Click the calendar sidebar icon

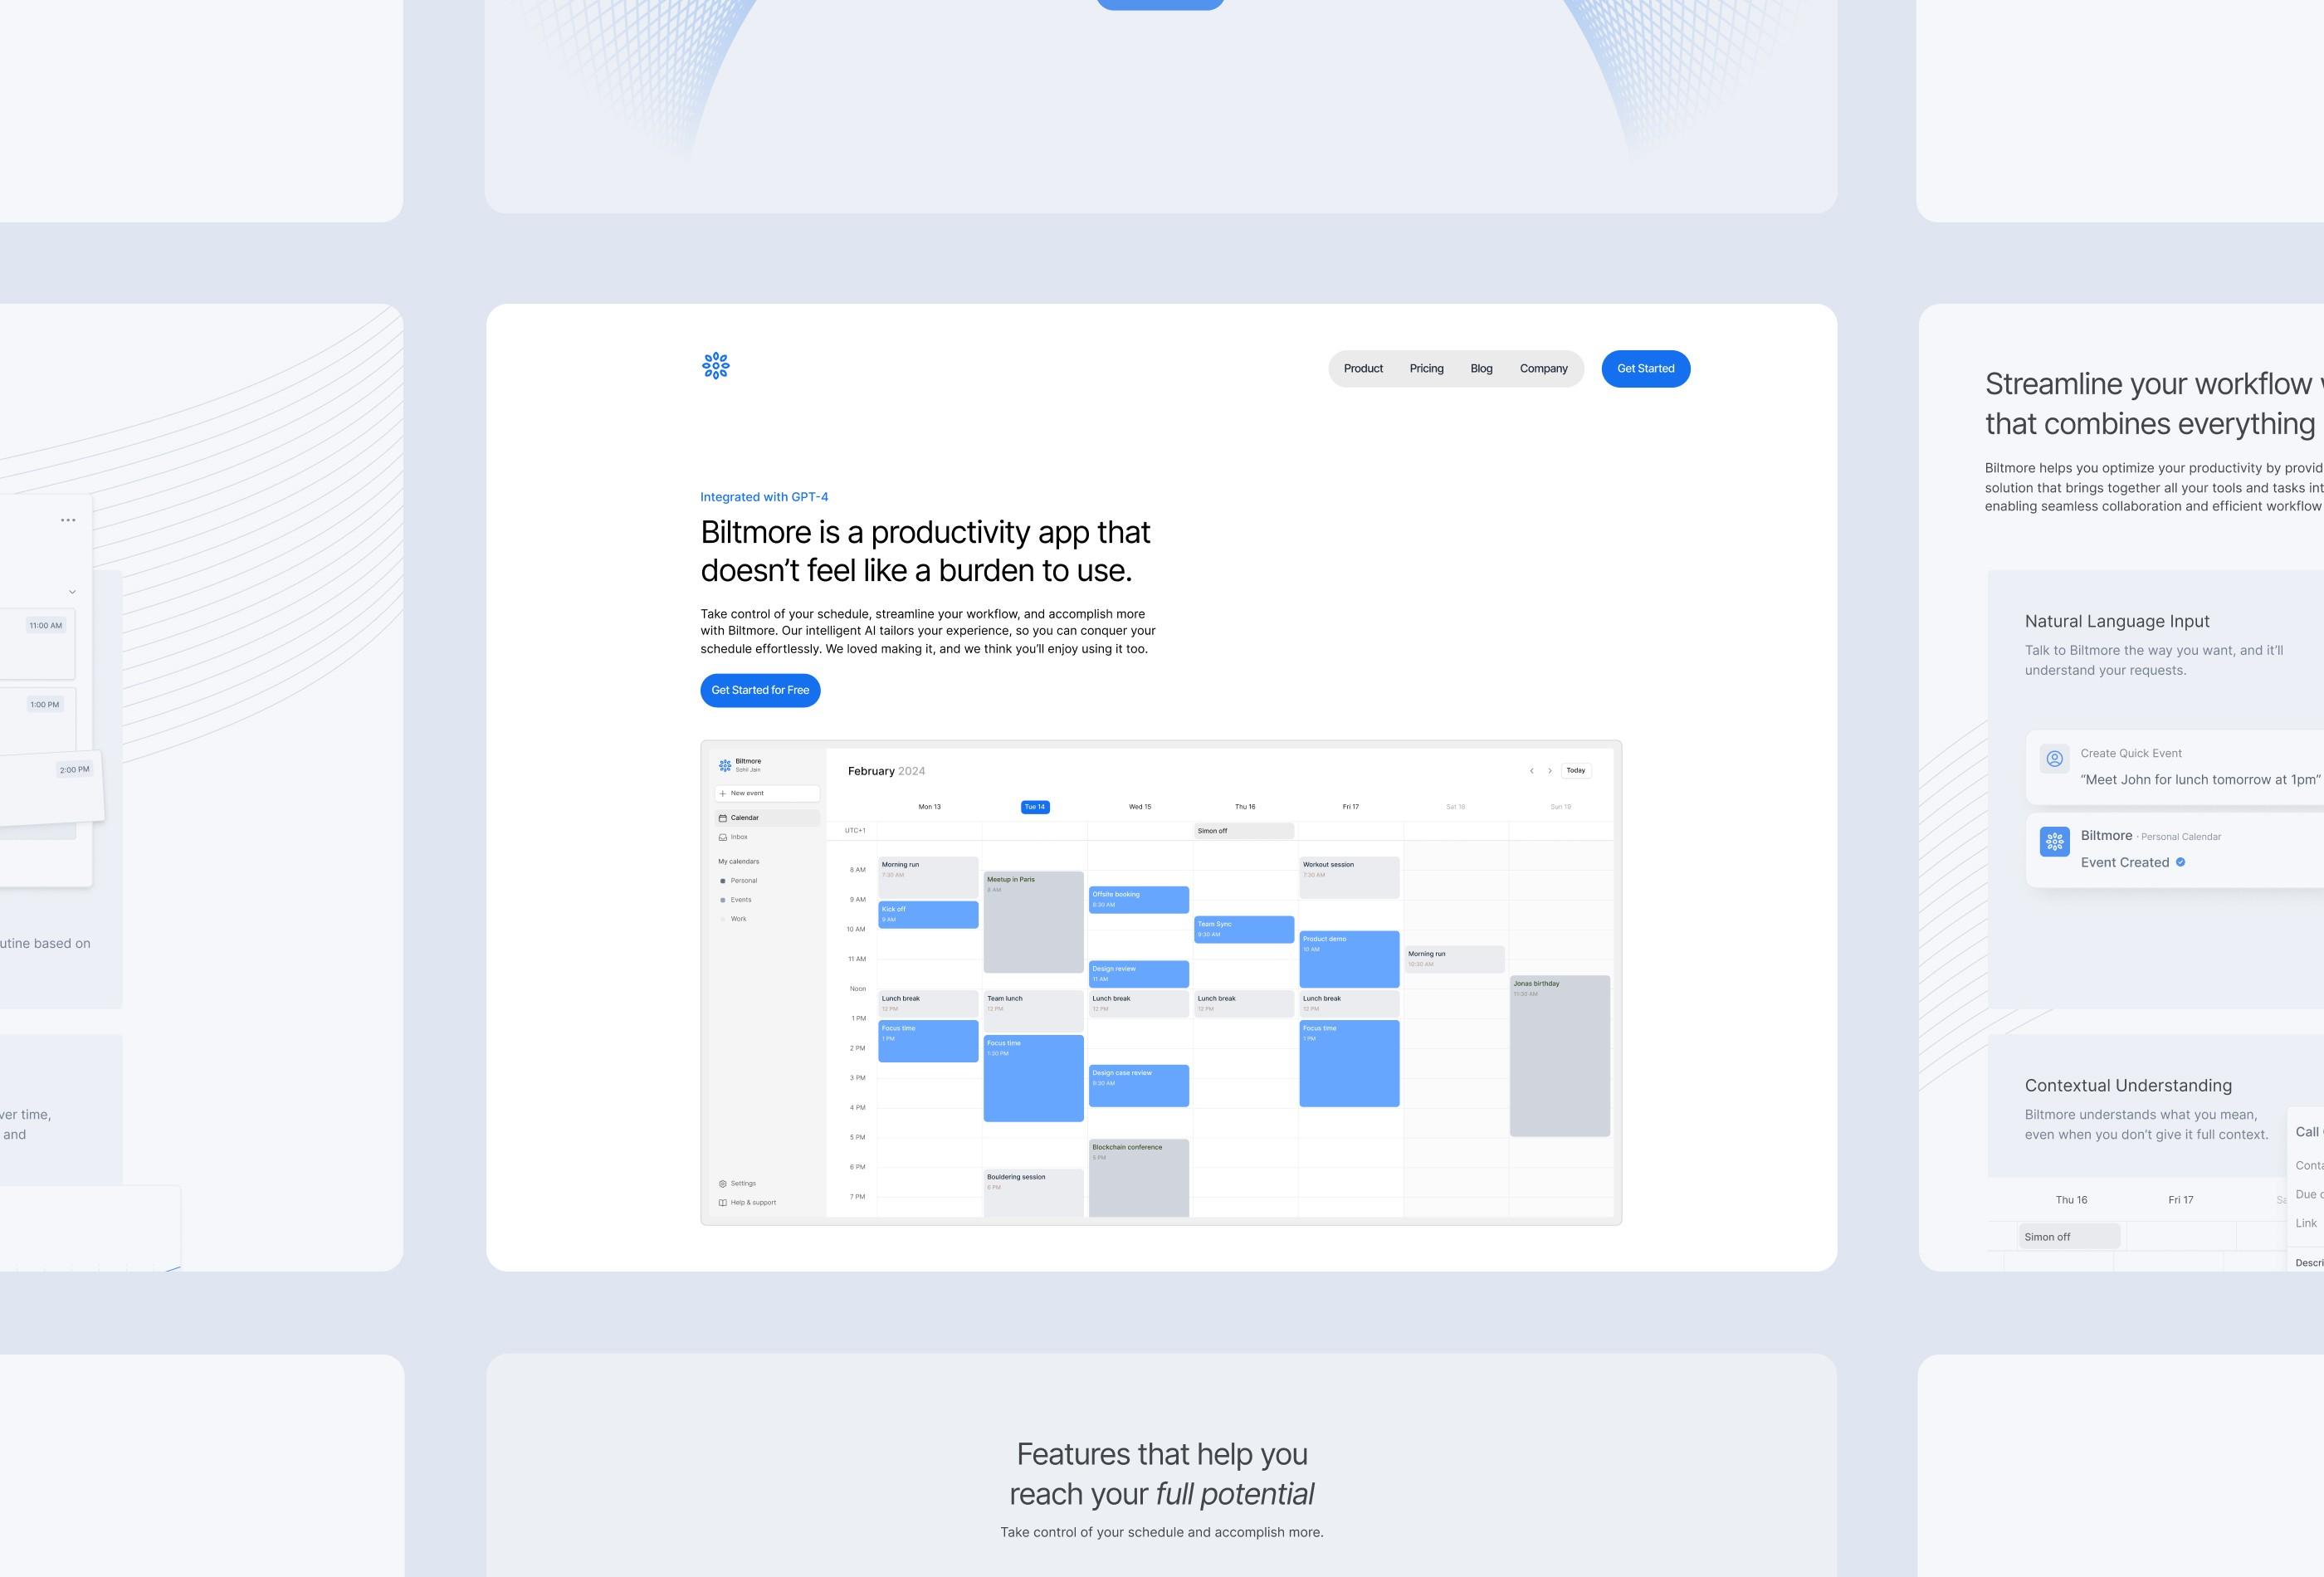pyautogui.click(x=723, y=818)
